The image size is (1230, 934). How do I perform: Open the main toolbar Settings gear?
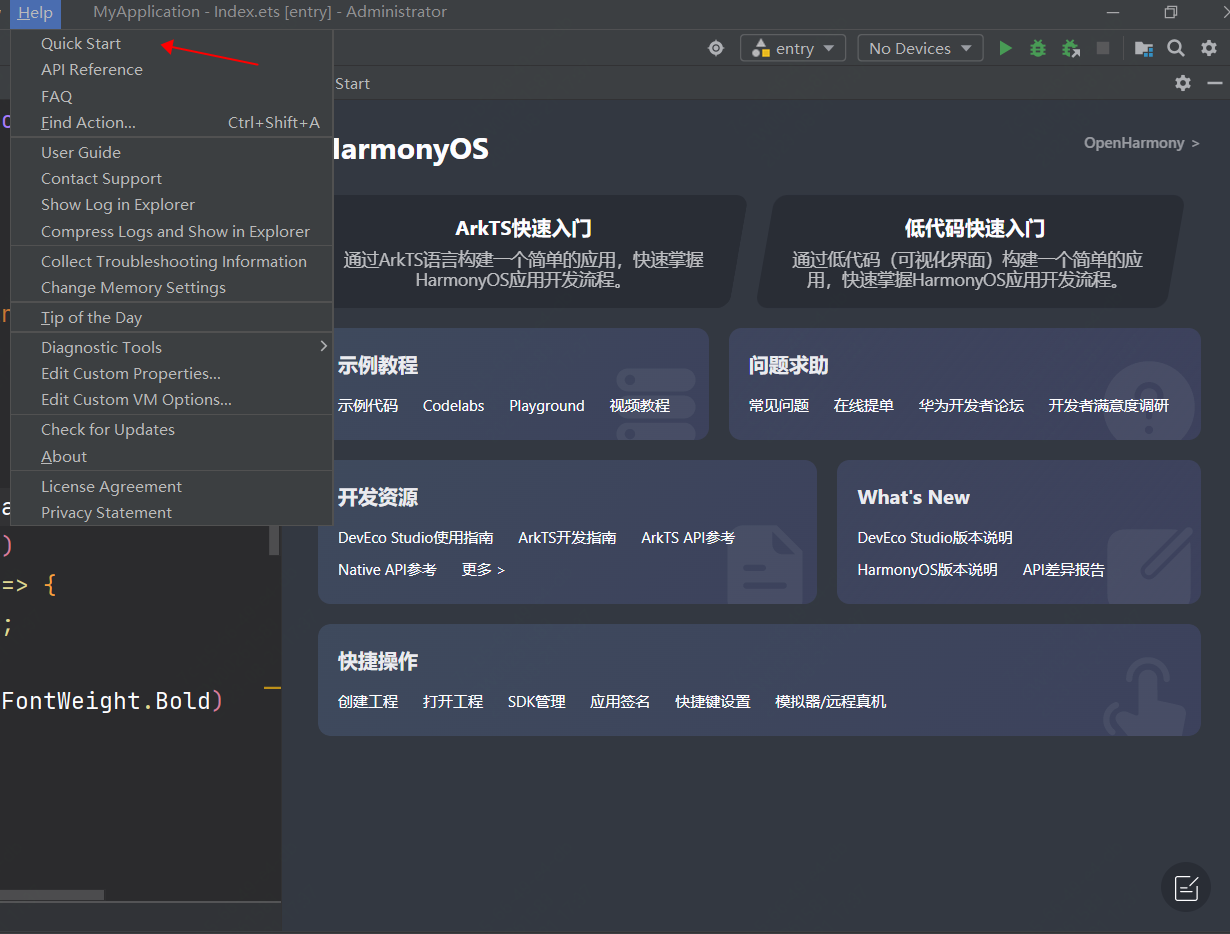(1209, 48)
